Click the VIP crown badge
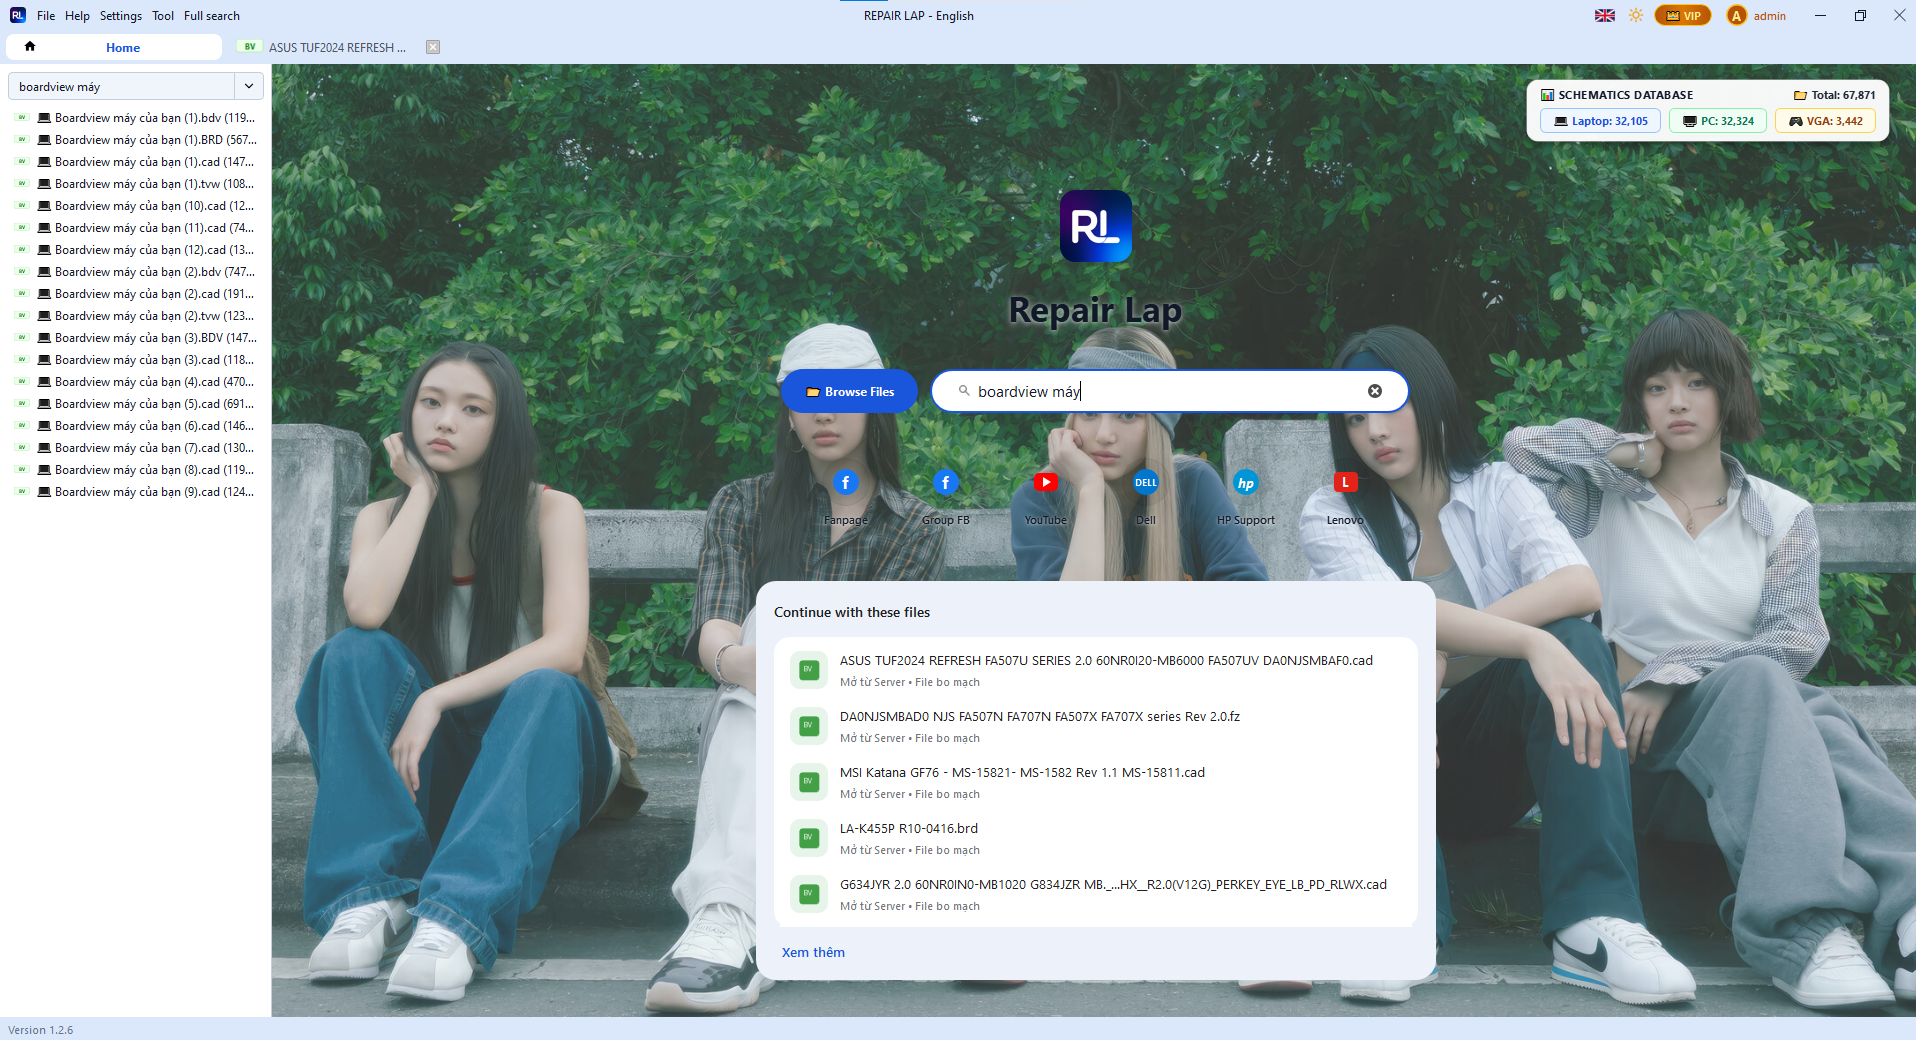Screen dimensions: 1916x1040 (1683, 16)
